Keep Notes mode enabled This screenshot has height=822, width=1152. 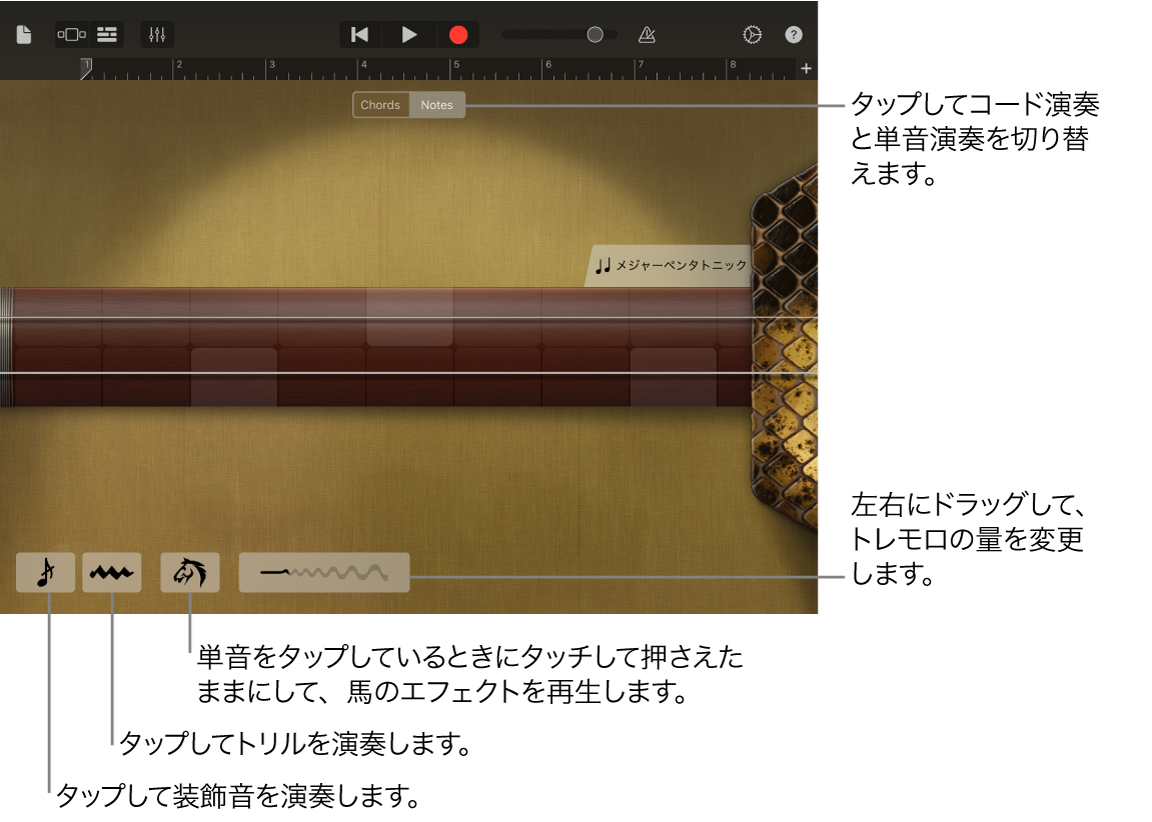click(x=437, y=104)
